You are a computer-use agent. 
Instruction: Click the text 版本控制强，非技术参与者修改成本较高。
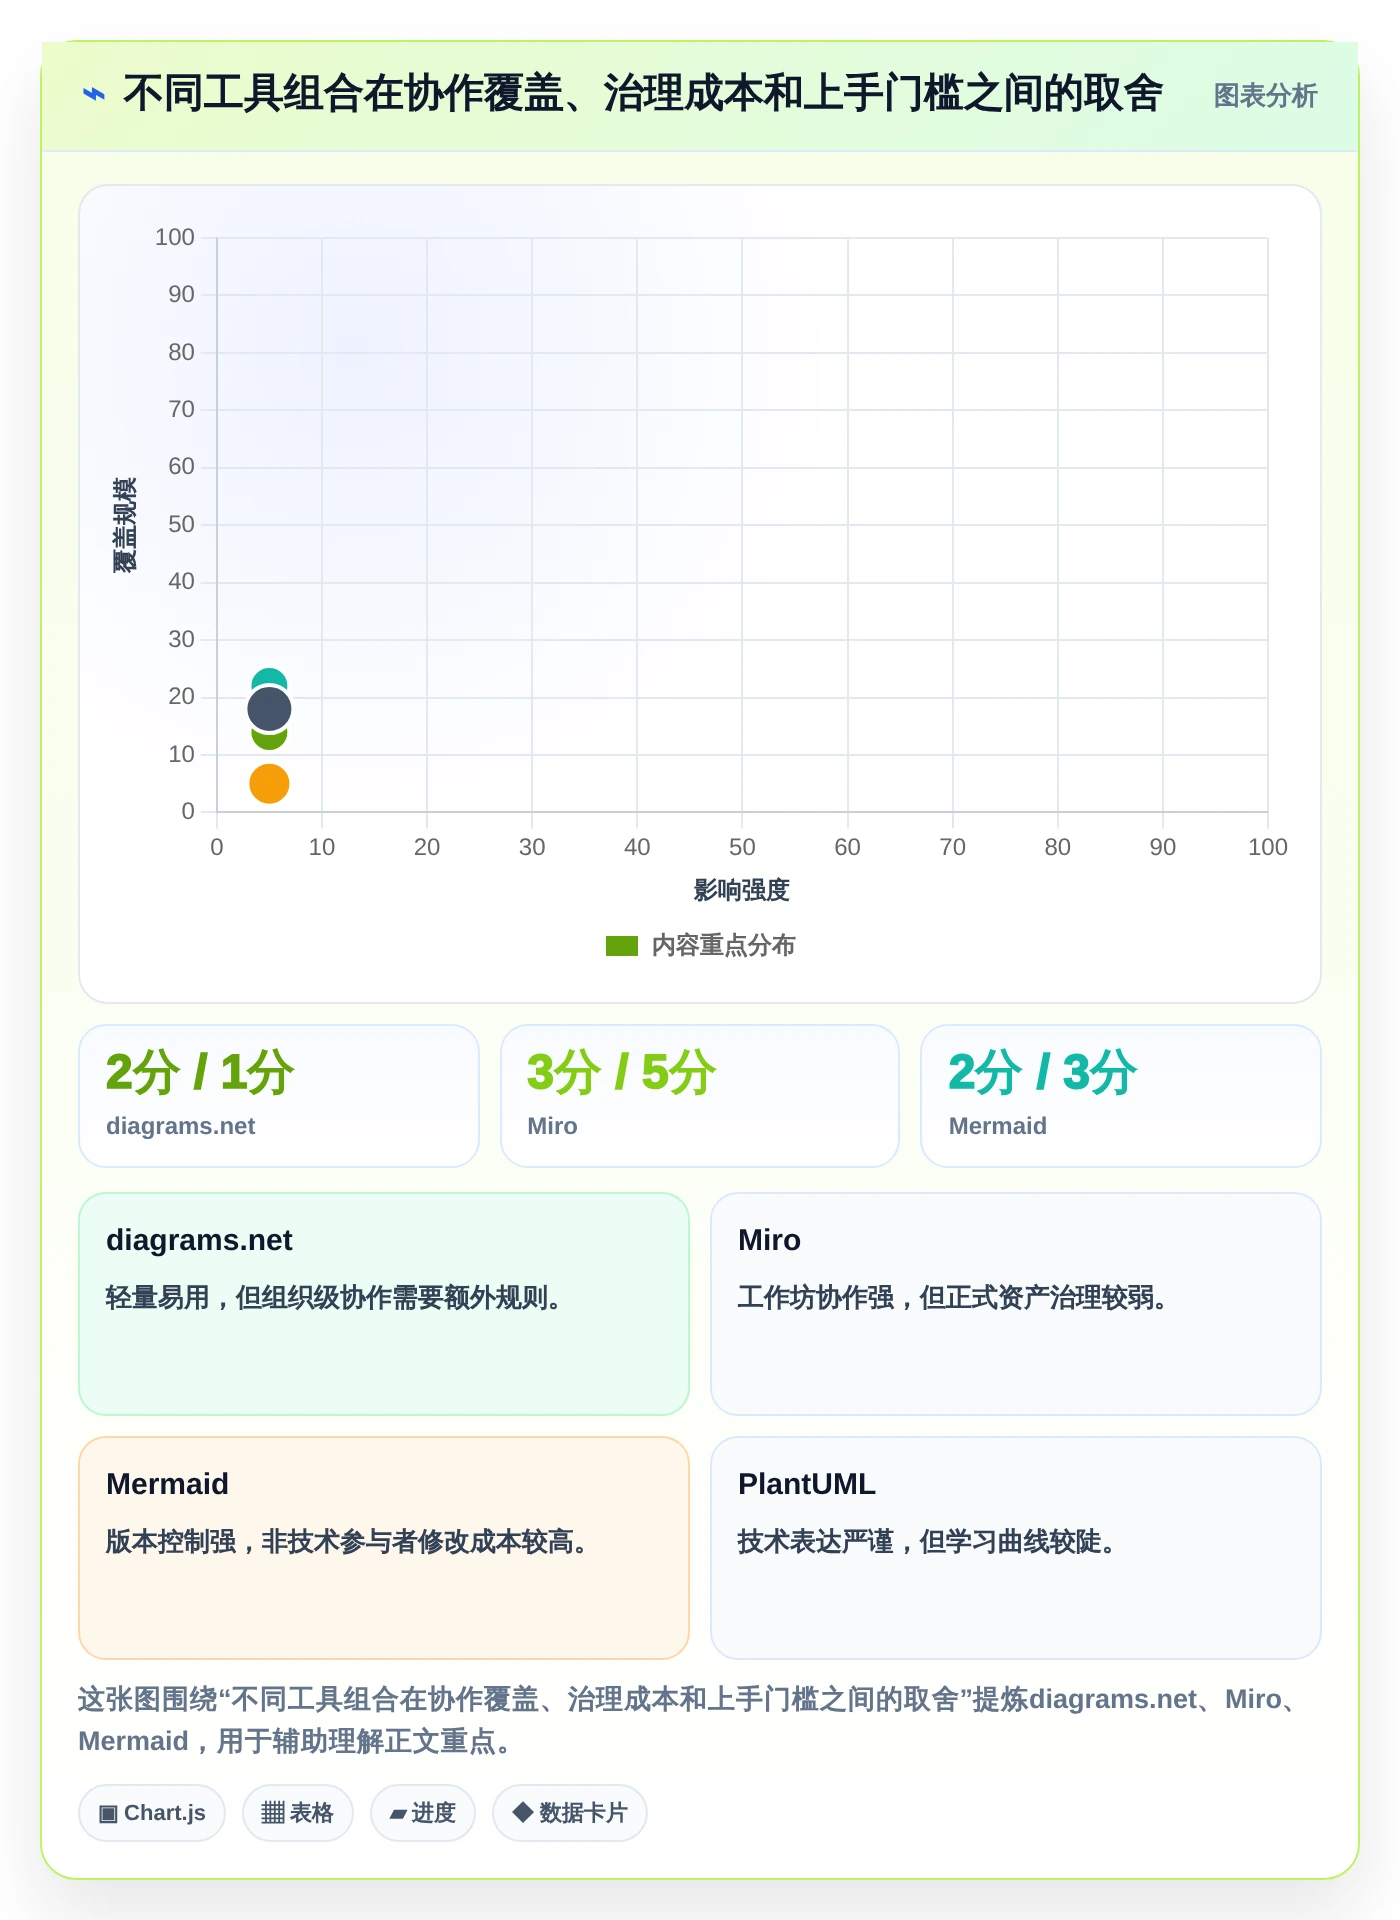click(348, 1542)
